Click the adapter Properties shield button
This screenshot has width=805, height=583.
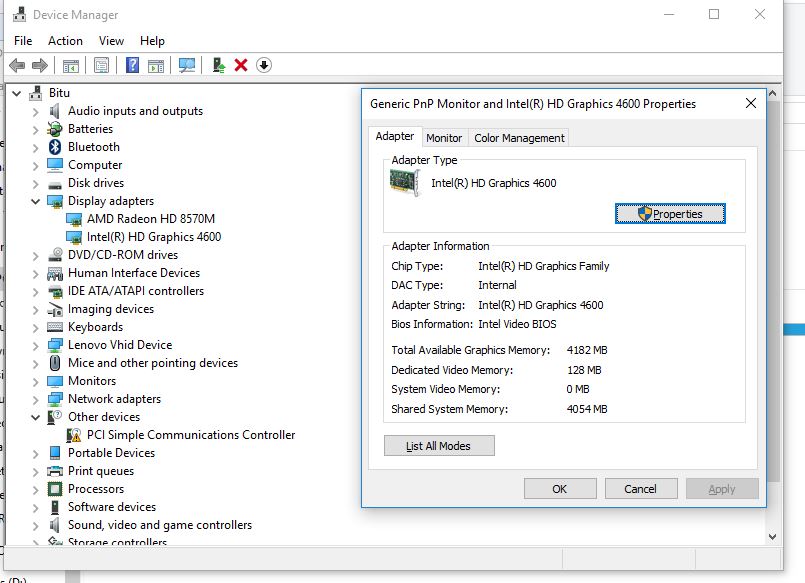coord(670,213)
